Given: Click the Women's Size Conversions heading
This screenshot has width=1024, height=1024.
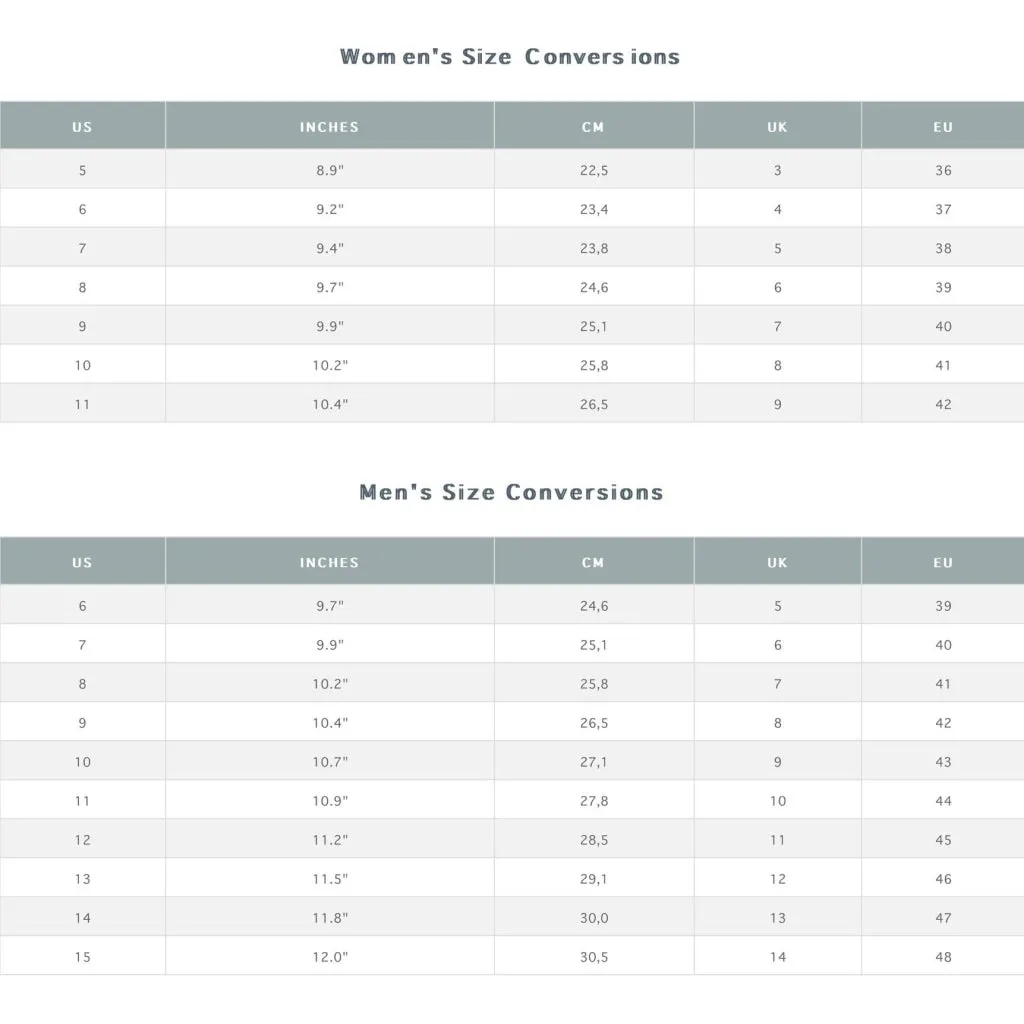Looking at the screenshot, I should pos(509,57).
